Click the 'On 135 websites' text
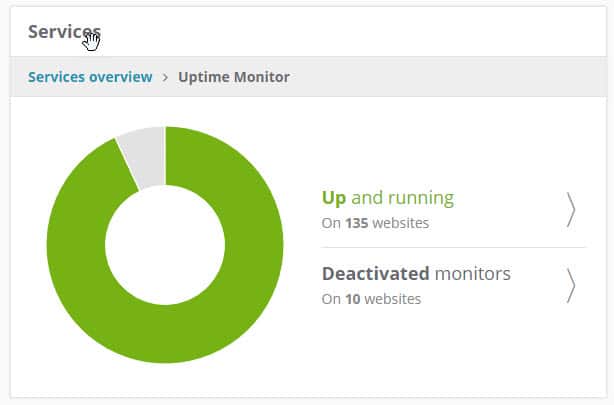The width and height of the screenshot is (614, 405). pos(375,223)
